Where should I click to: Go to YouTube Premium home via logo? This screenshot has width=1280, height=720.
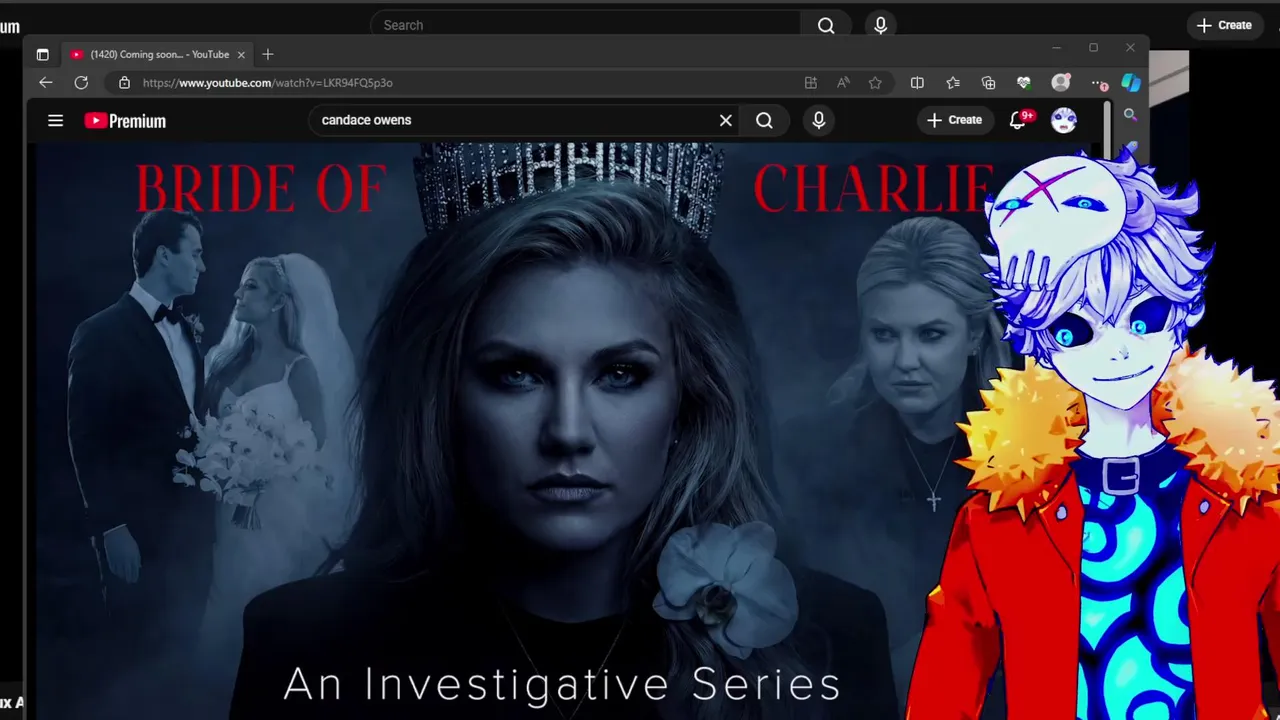[125, 121]
